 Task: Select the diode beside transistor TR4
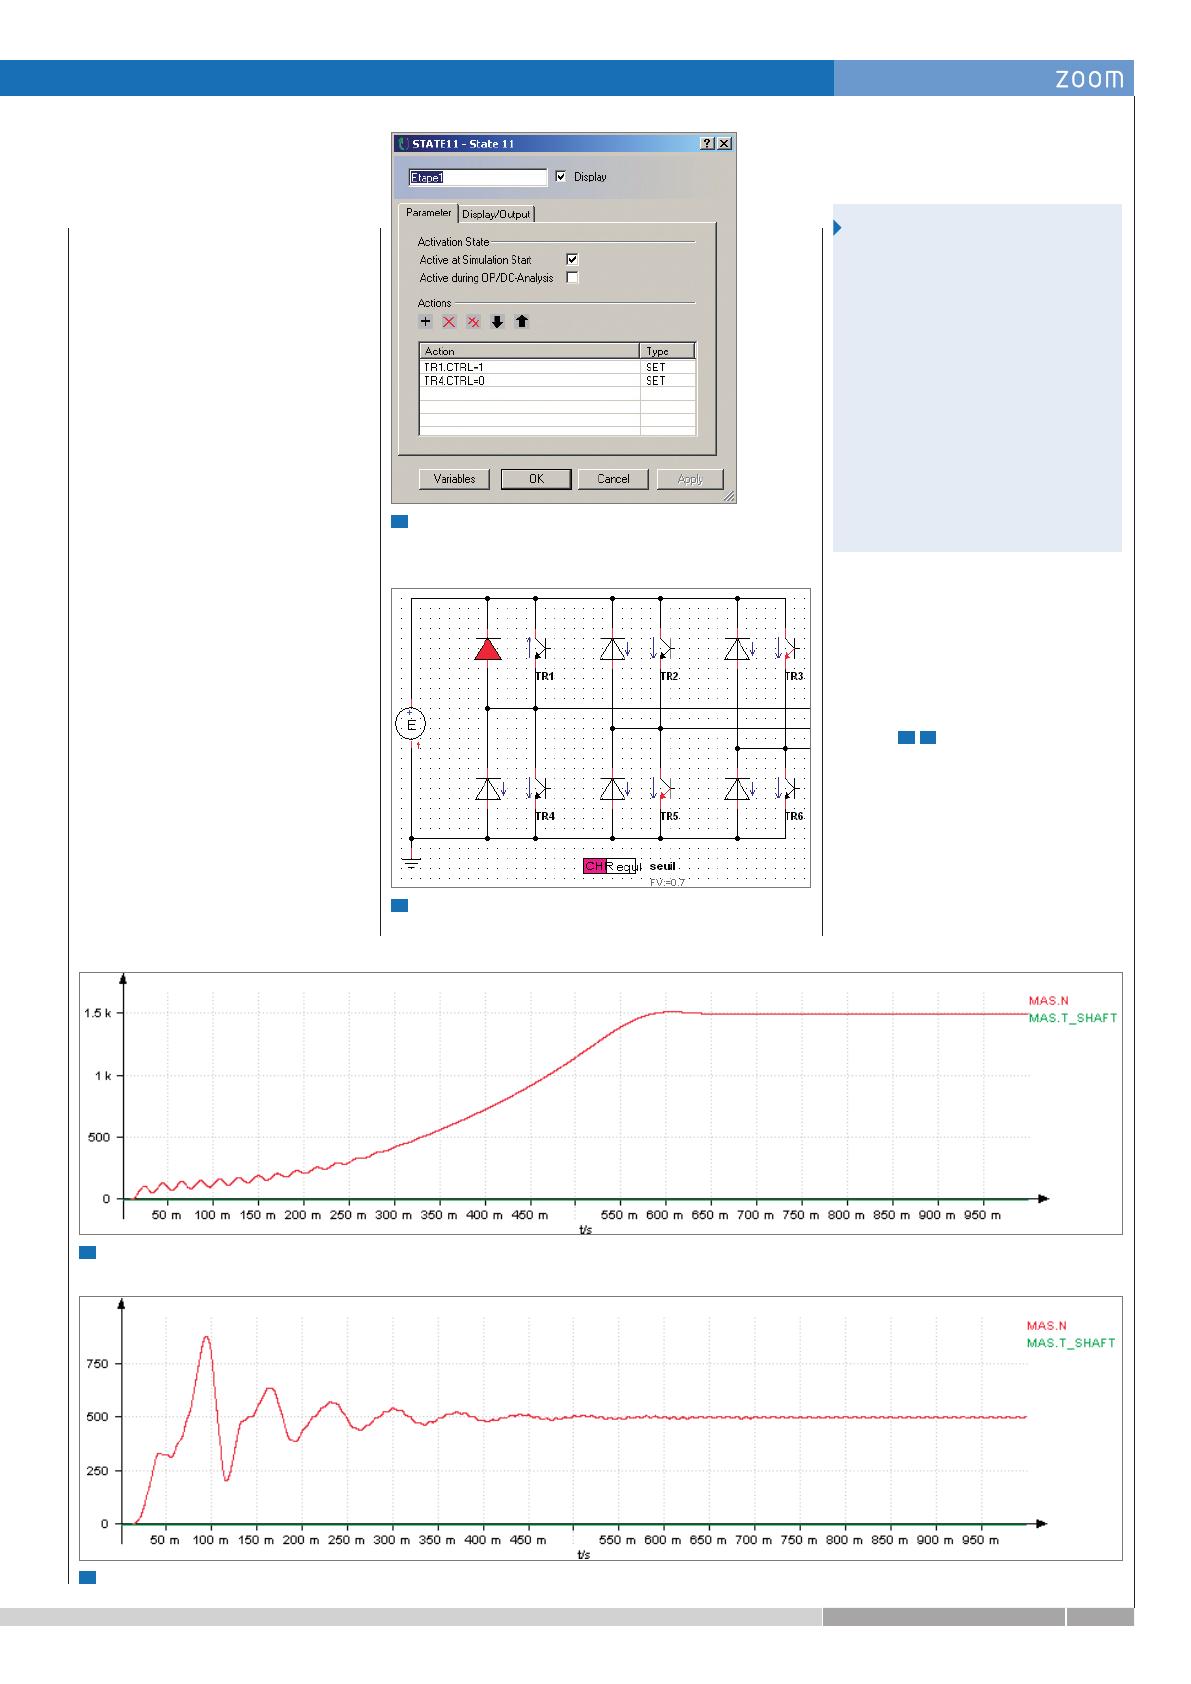487,789
